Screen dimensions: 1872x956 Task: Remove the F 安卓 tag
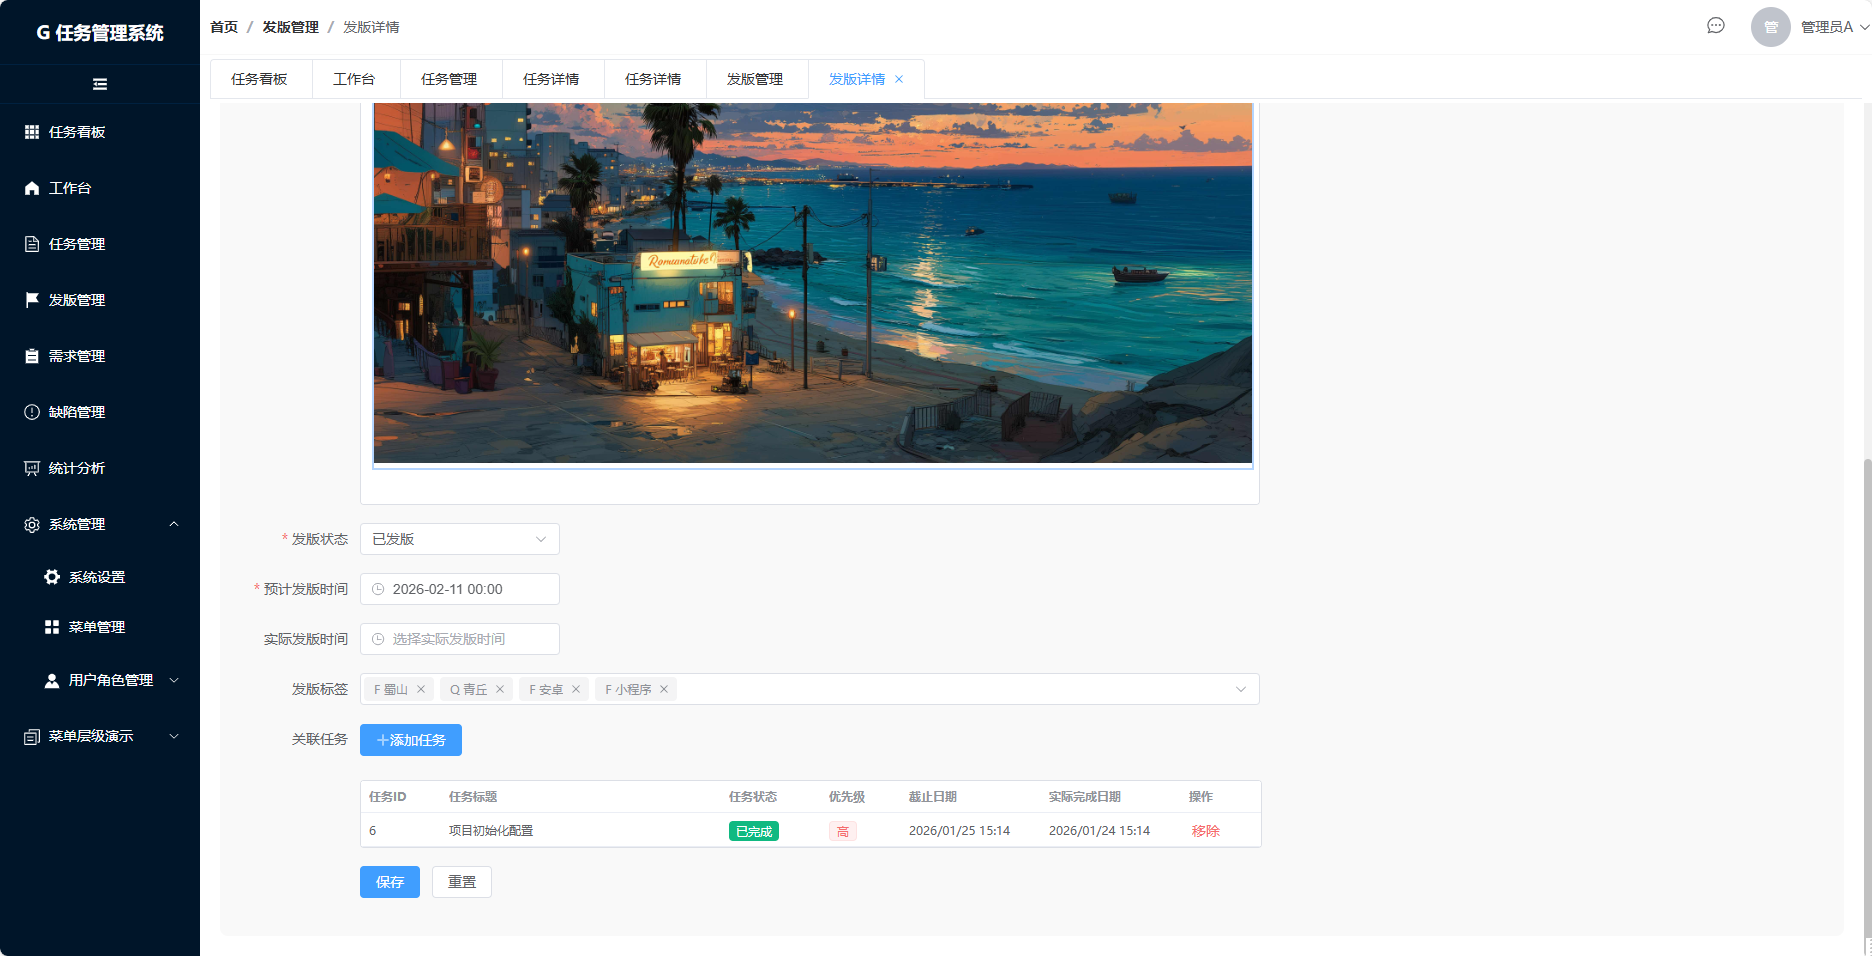pyautogui.click(x=576, y=689)
